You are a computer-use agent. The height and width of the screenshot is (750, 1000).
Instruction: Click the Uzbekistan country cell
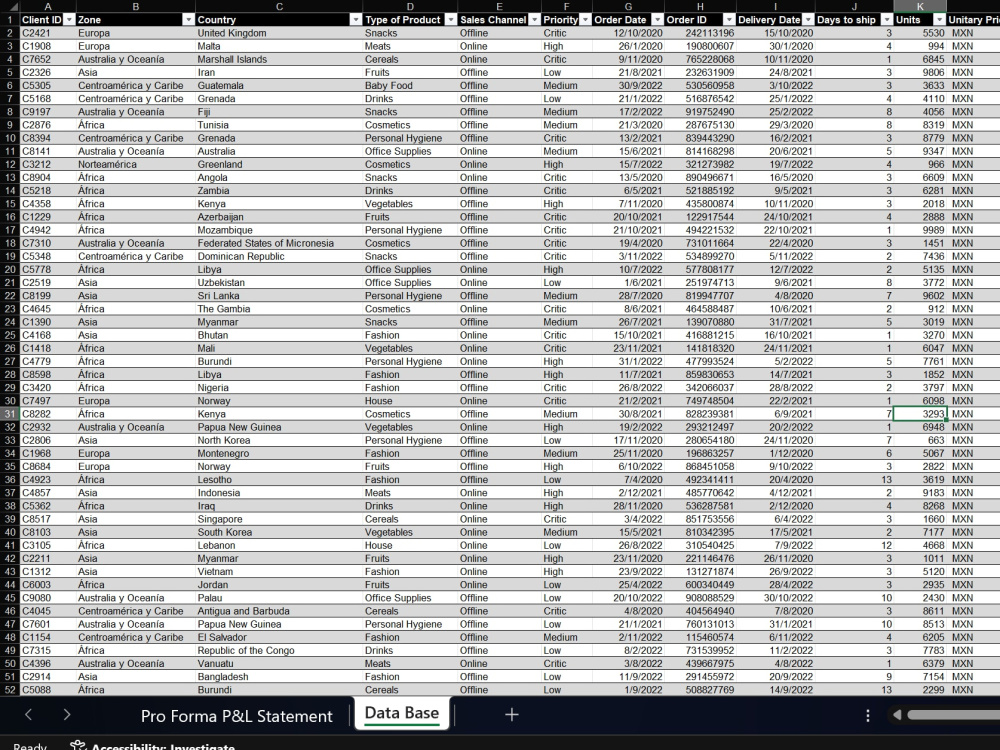coord(279,283)
